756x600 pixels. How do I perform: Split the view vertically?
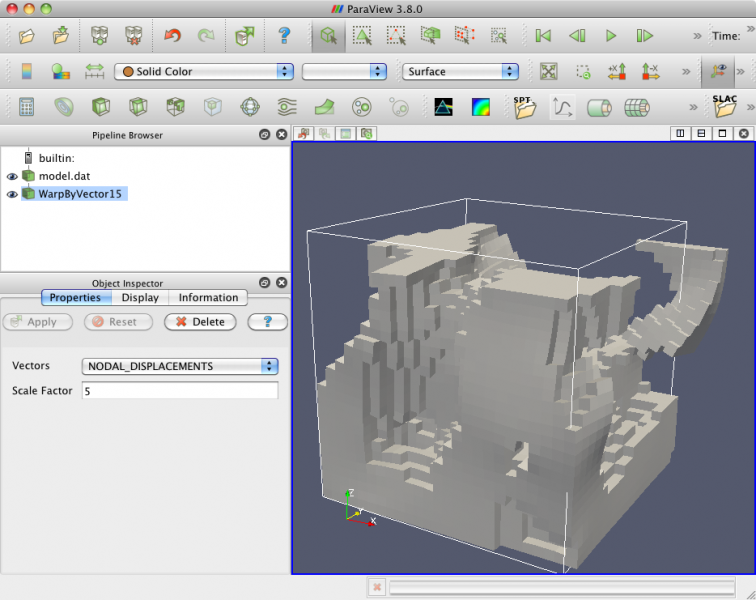(701, 133)
